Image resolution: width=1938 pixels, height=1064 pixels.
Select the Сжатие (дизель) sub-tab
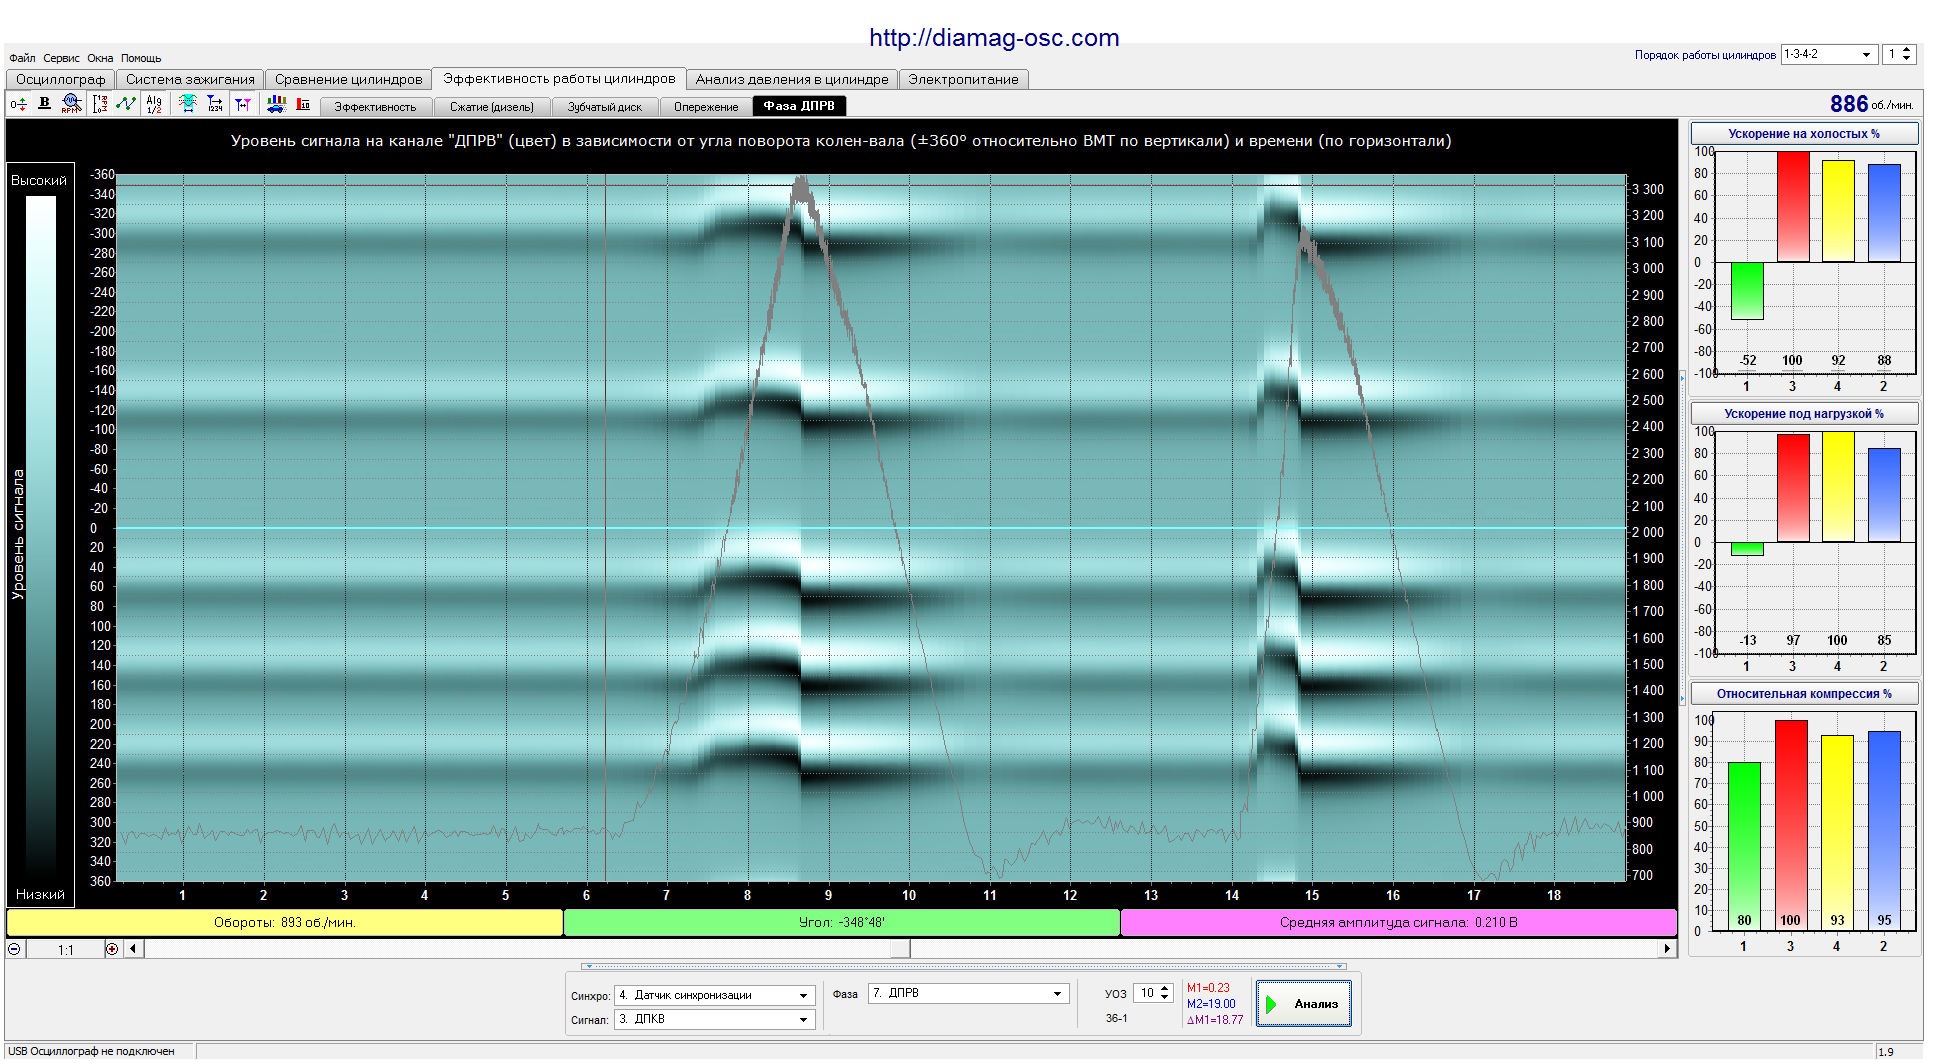[492, 107]
